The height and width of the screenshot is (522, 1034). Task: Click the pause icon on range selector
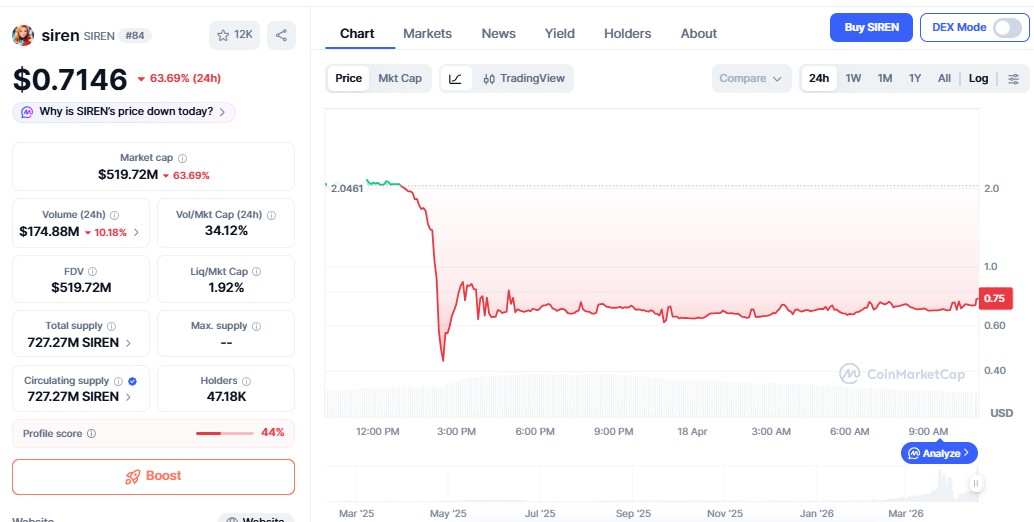click(975, 483)
